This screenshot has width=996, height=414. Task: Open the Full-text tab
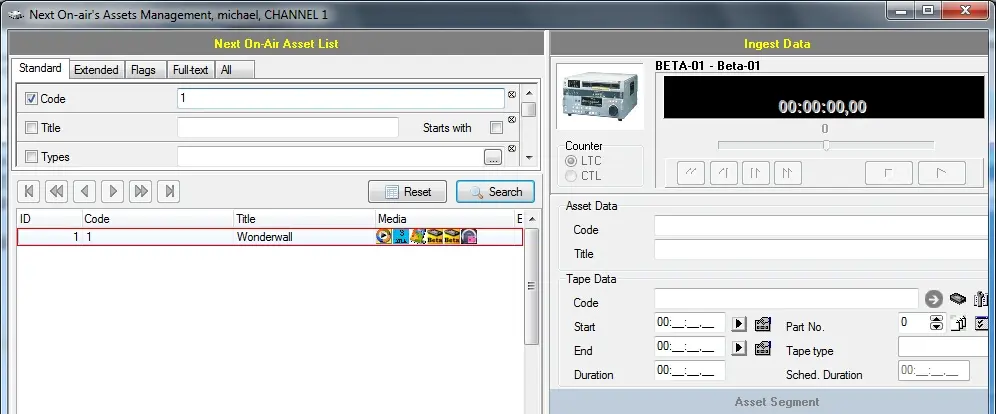point(190,70)
